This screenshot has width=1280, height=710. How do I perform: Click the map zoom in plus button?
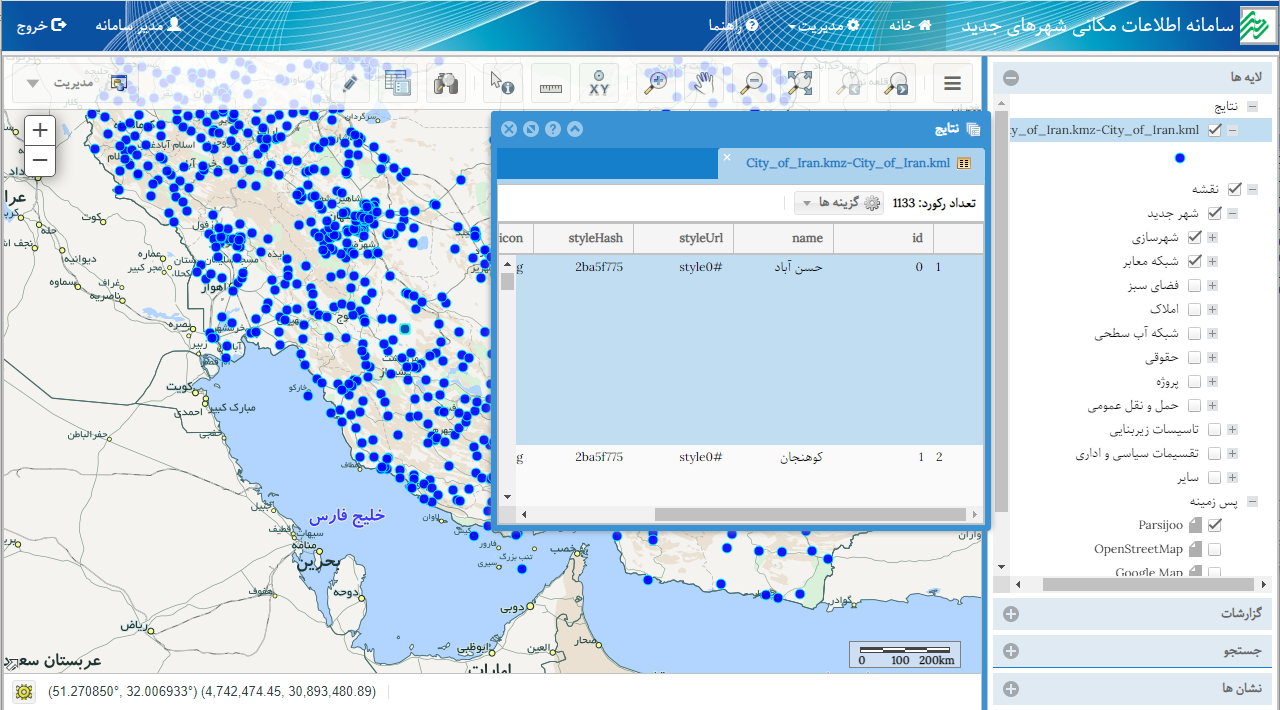[x=40, y=130]
